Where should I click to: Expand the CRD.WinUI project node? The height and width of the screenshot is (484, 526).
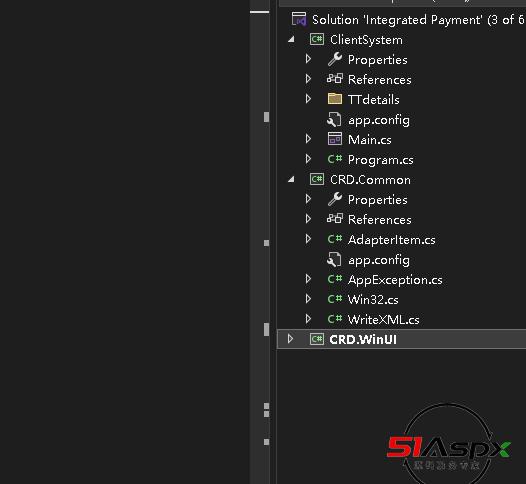point(291,339)
